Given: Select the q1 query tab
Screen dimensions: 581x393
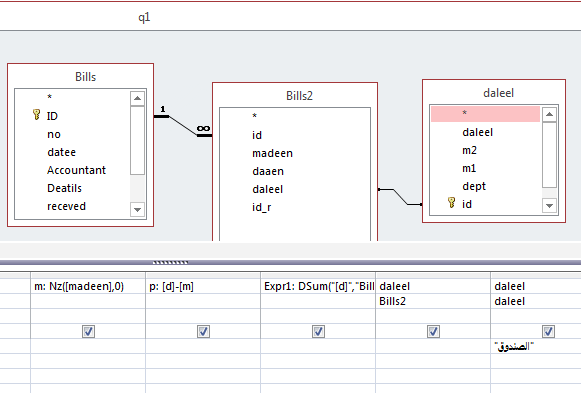Looking at the screenshot, I should point(144,17).
